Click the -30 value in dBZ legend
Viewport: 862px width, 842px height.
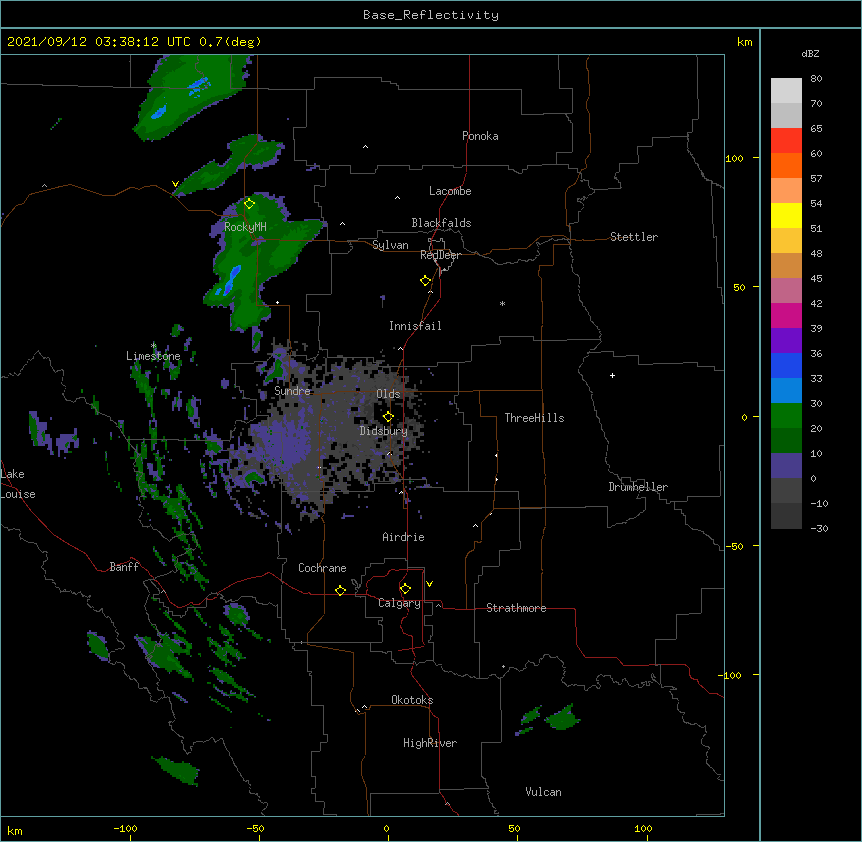pos(819,528)
